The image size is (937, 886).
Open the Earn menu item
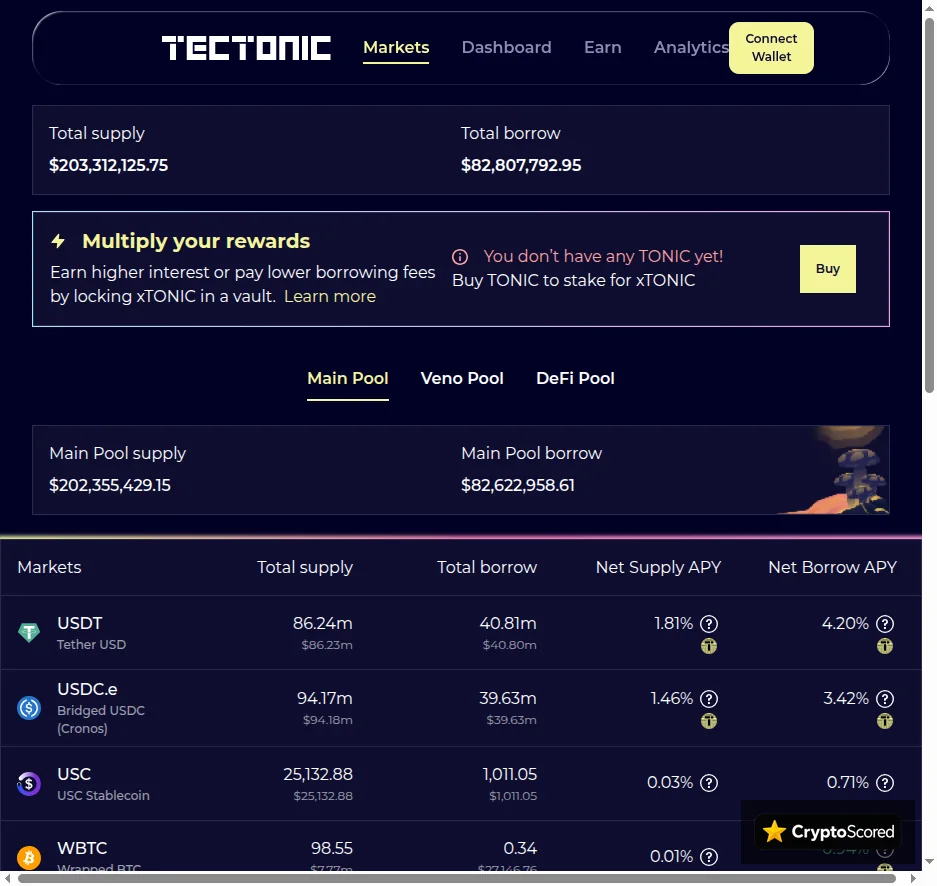602,47
